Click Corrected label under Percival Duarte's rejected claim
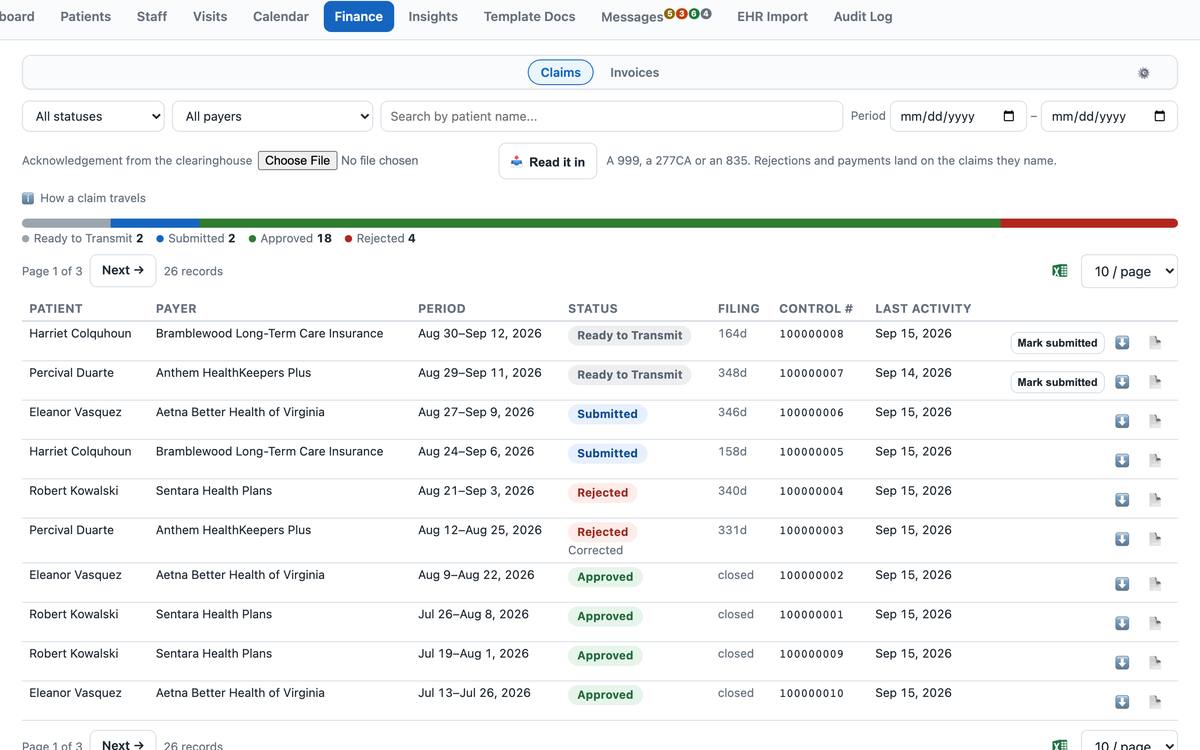1200x750 pixels. pos(595,550)
